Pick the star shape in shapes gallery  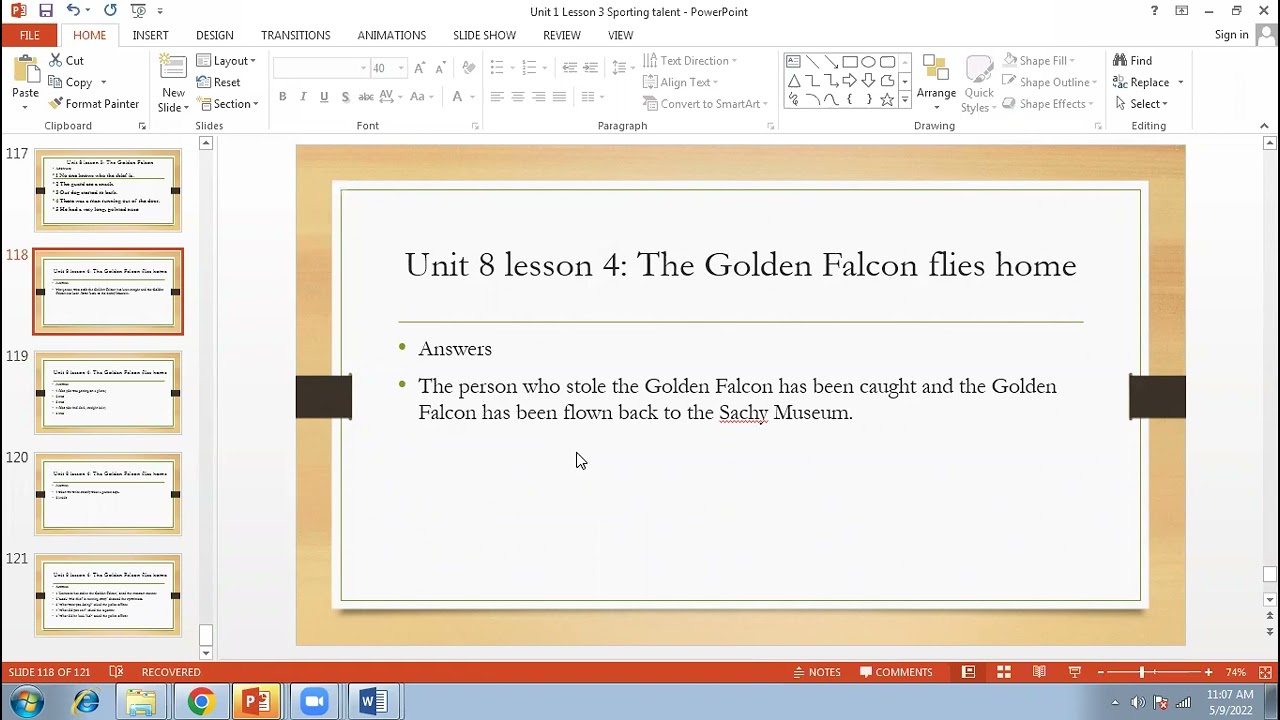point(887,99)
